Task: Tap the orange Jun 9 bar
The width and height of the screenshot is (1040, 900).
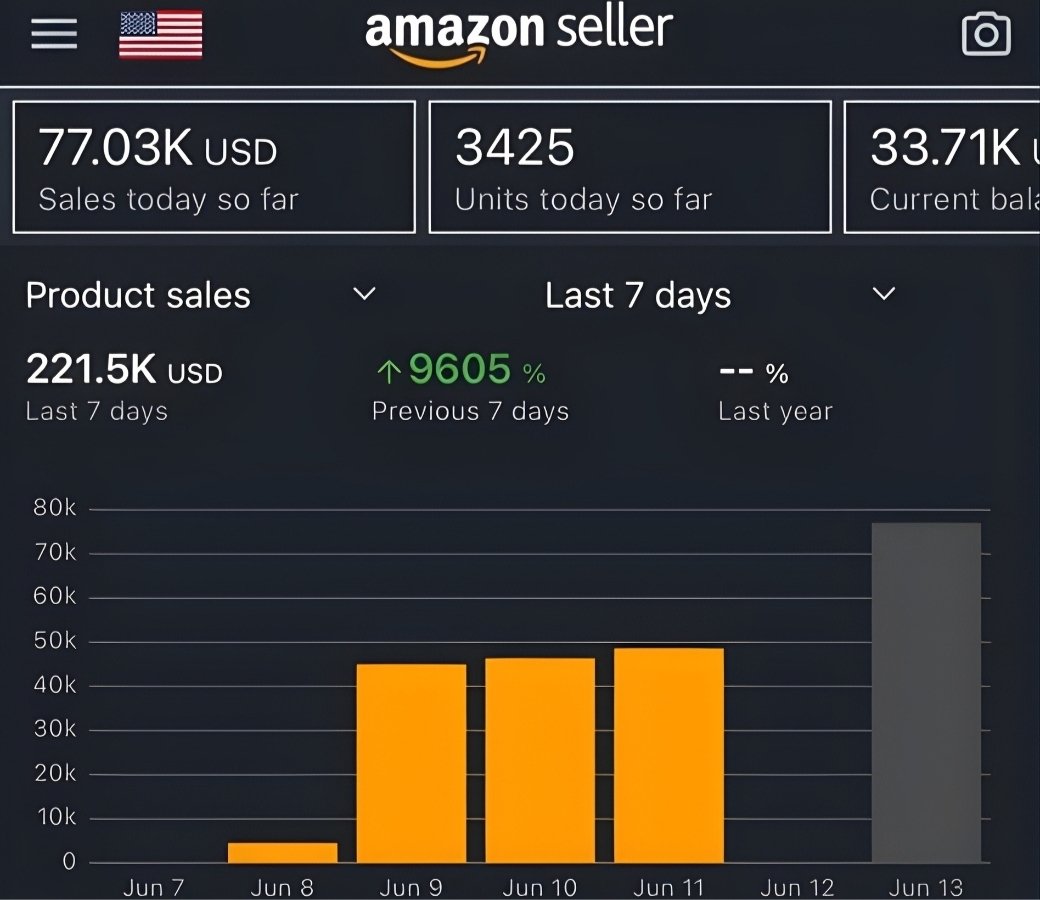Action: coord(411,763)
